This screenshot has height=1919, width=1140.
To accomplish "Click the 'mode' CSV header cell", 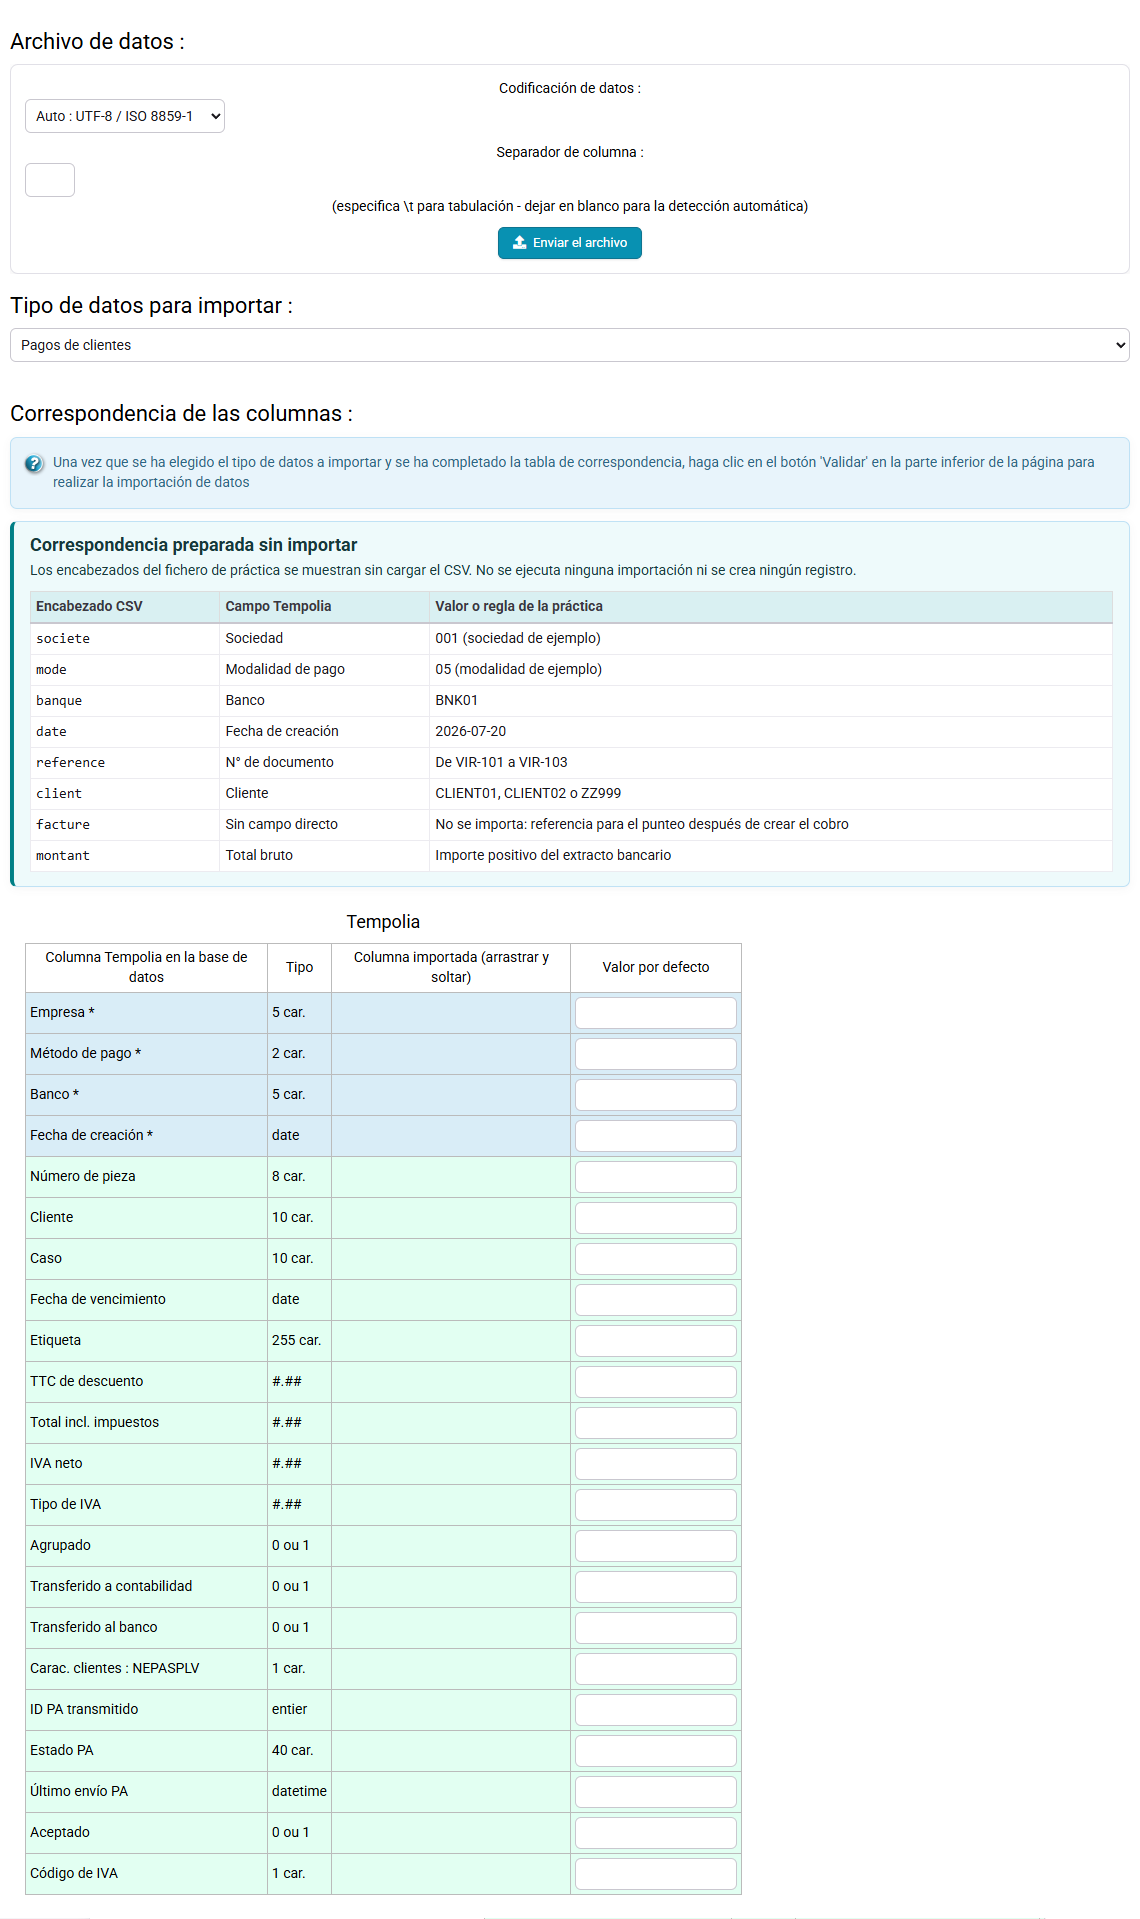I will (x=125, y=669).
